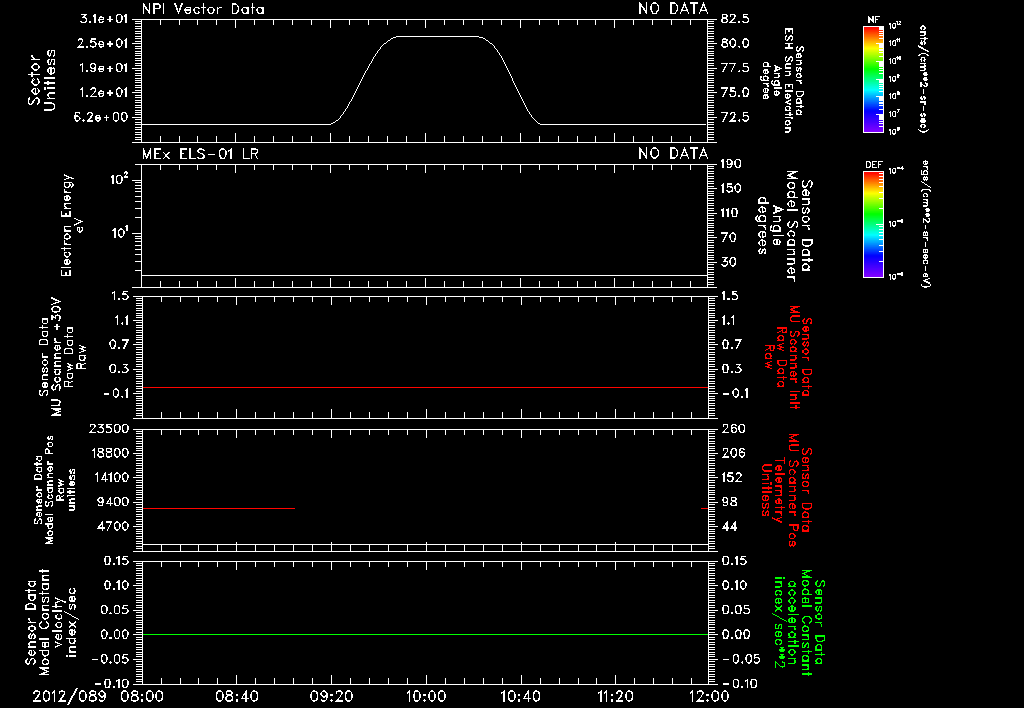Click the 190 scanner angle tick
This screenshot has width=1024, height=708.
[x=731, y=164]
